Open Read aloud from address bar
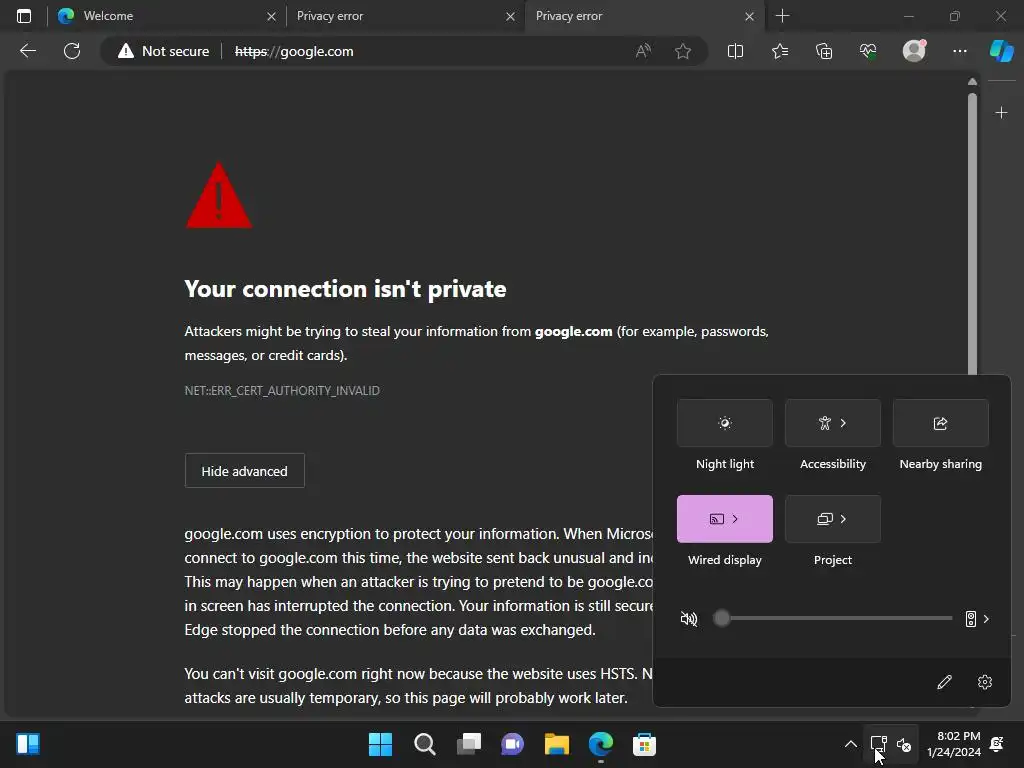 (x=643, y=51)
